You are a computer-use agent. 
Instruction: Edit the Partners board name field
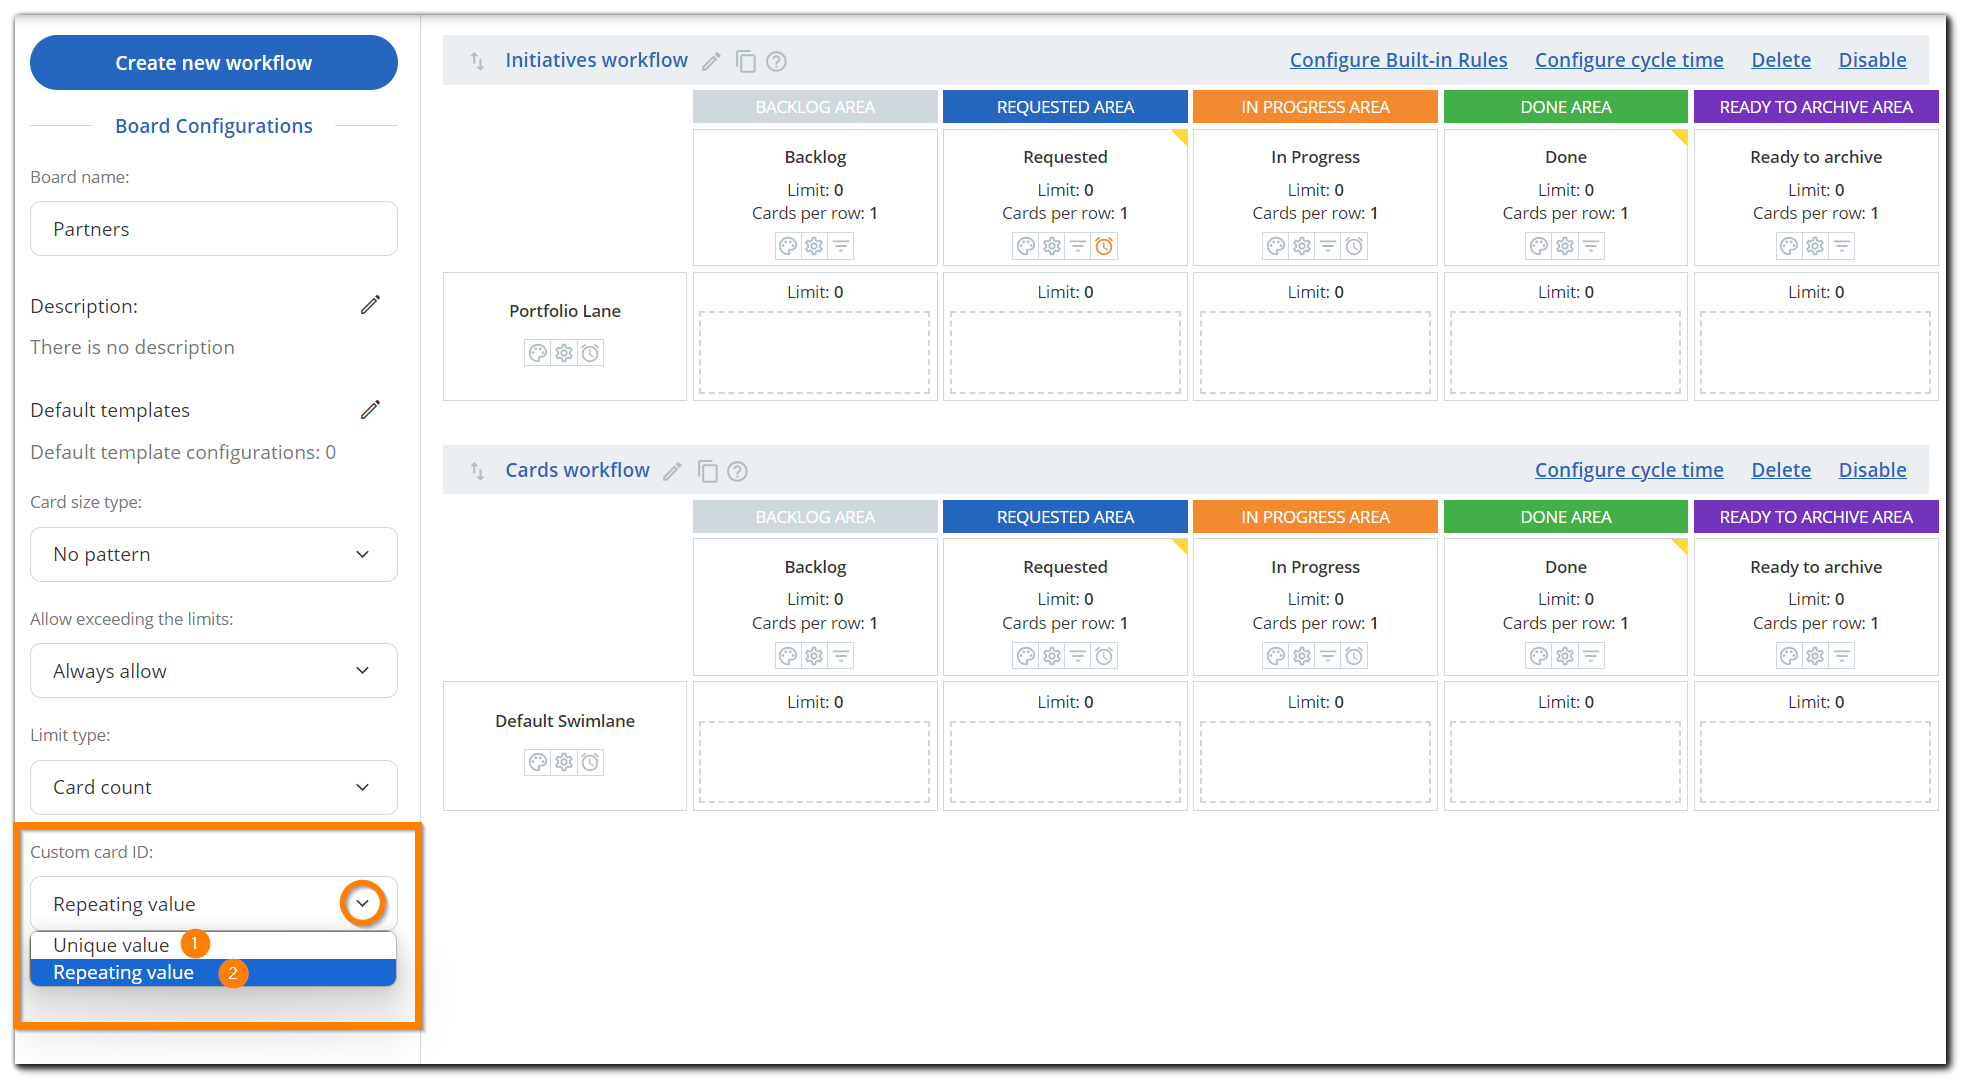pos(214,229)
